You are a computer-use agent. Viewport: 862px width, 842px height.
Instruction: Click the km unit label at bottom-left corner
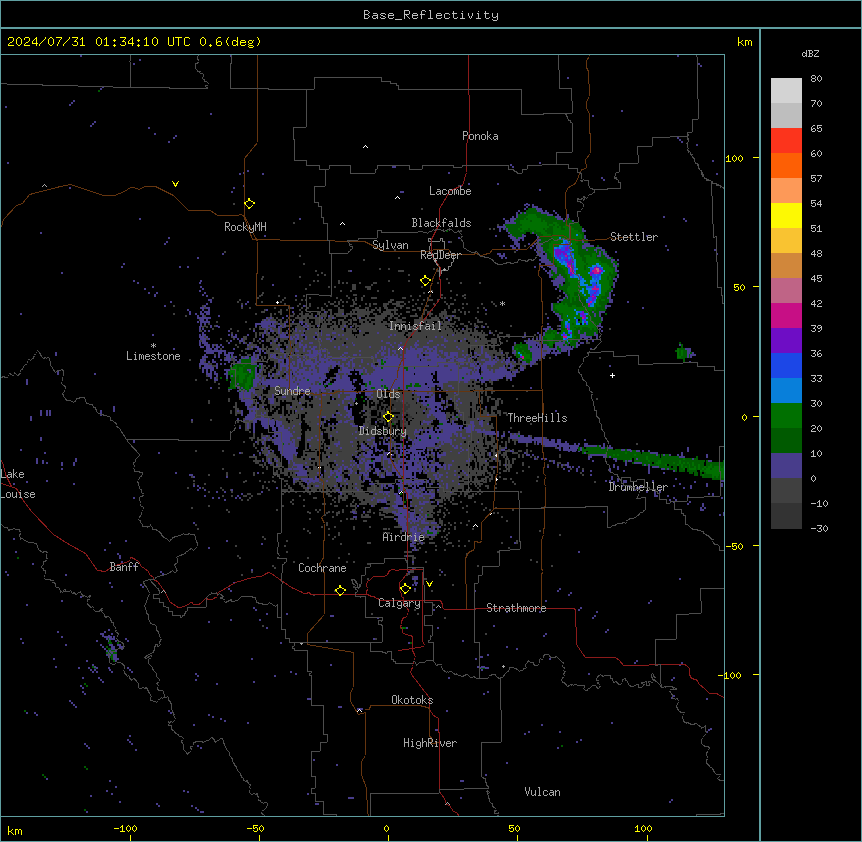(x=15, y=831)
